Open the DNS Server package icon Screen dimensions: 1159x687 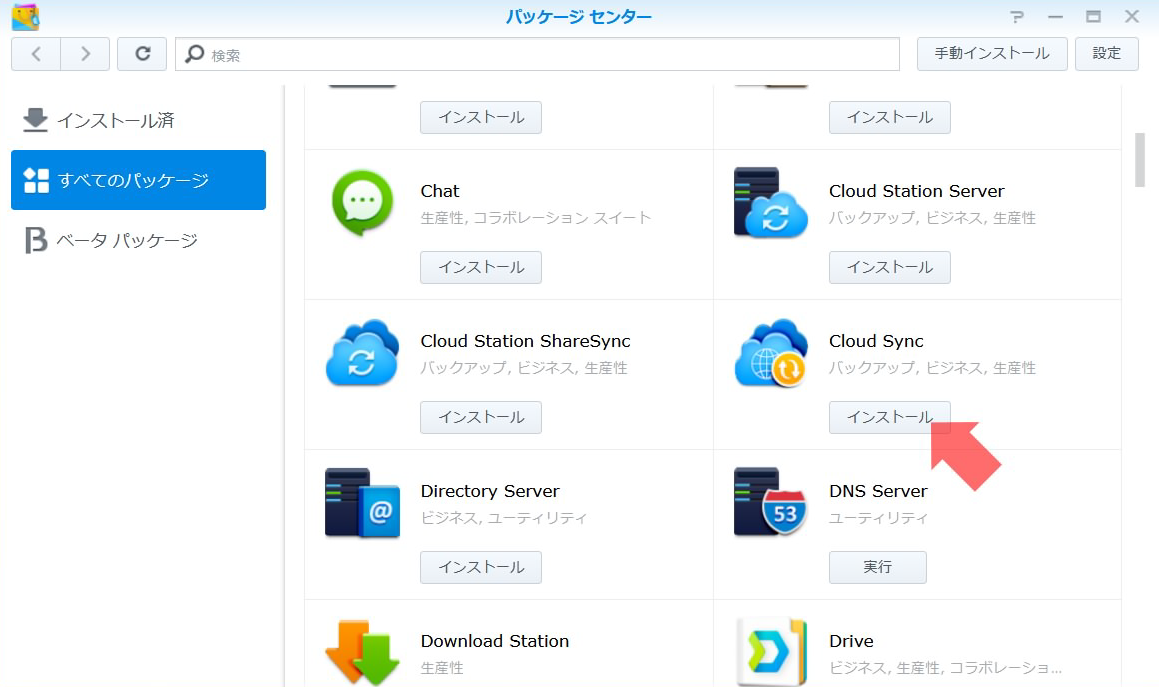[x=770, y=503]
